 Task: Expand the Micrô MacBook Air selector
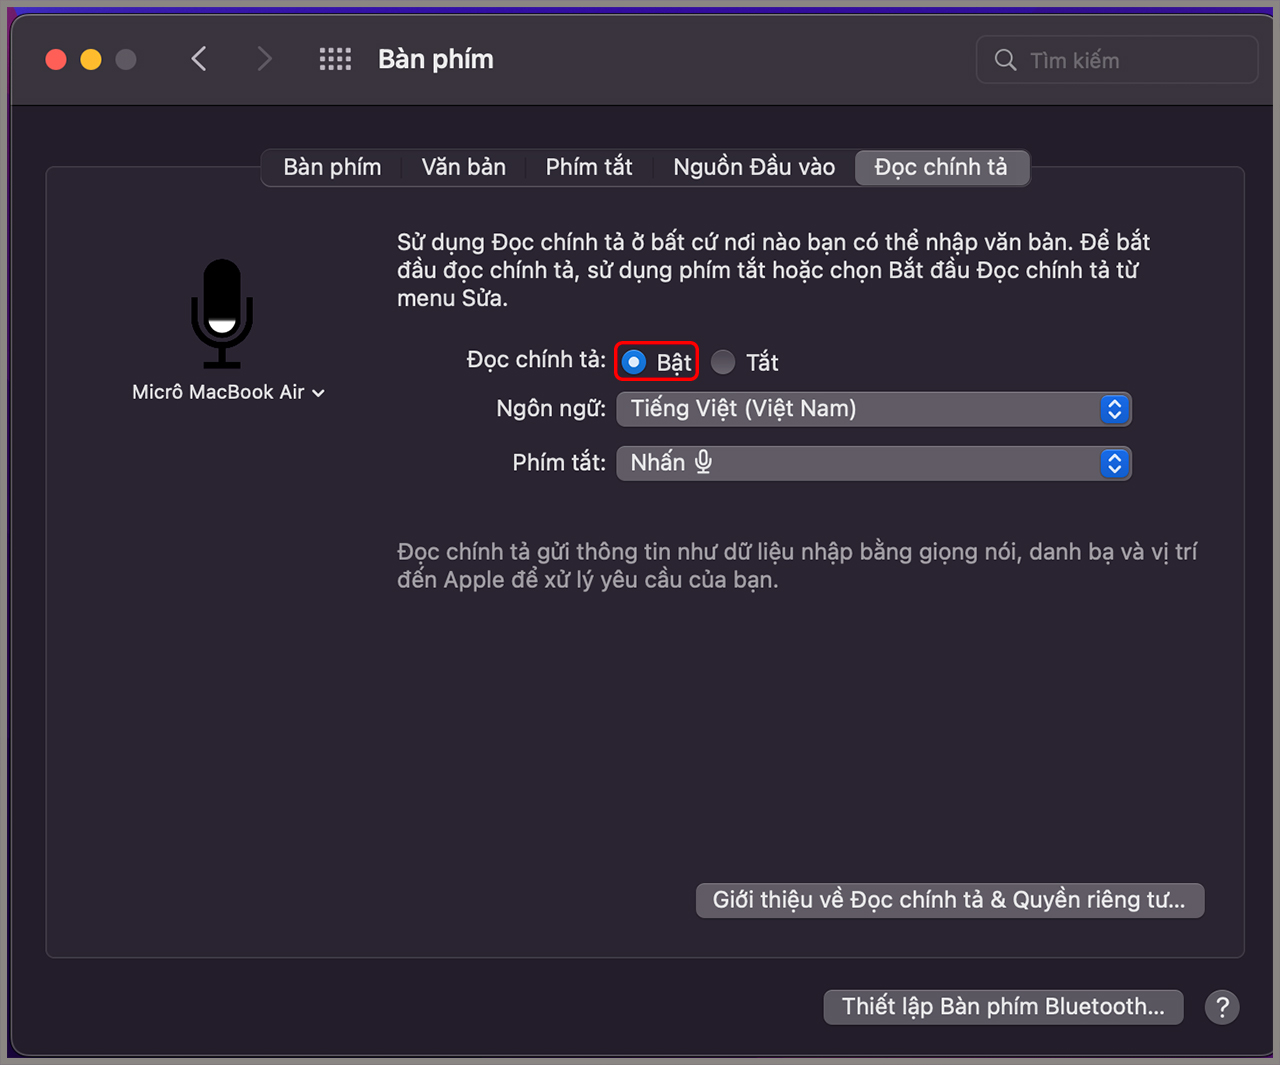(228, 392)
